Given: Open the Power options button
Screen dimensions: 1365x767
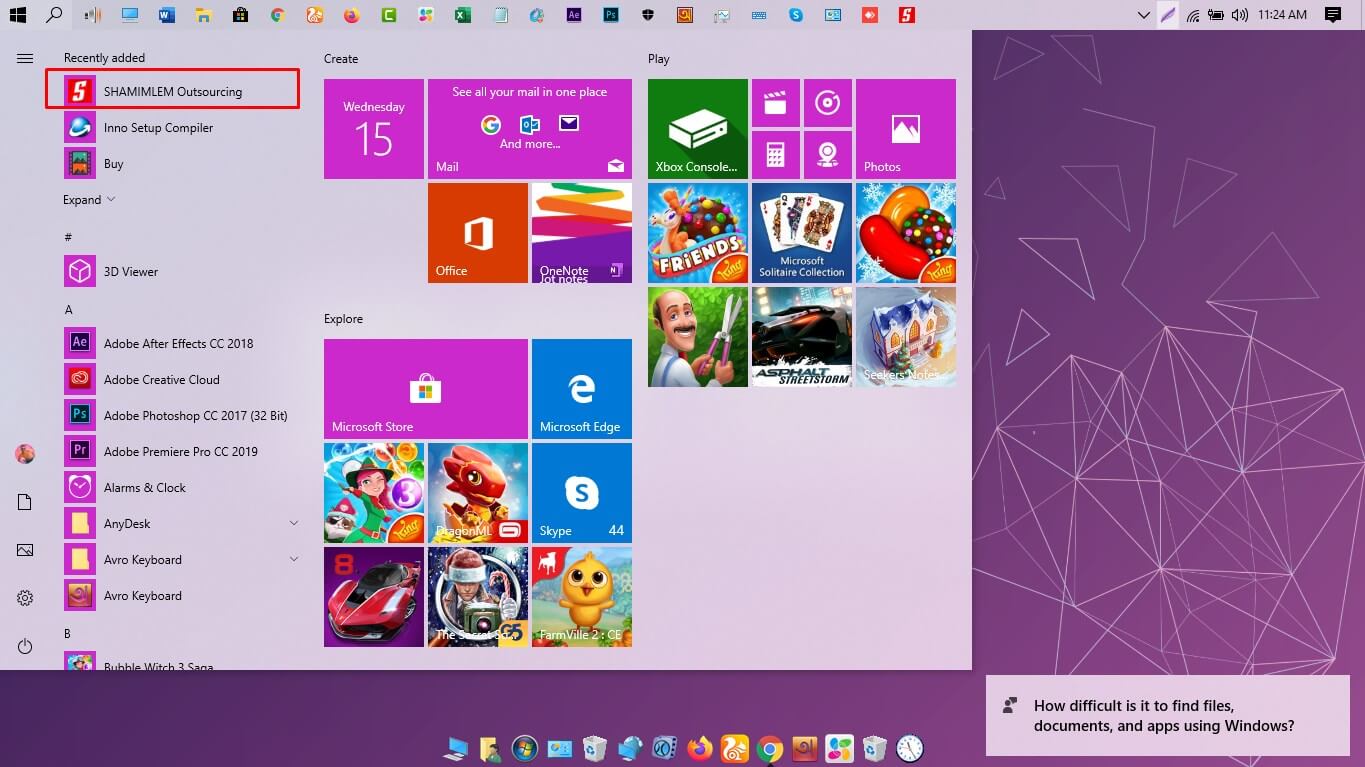Looking at the screenshot, I should (25, 647).
